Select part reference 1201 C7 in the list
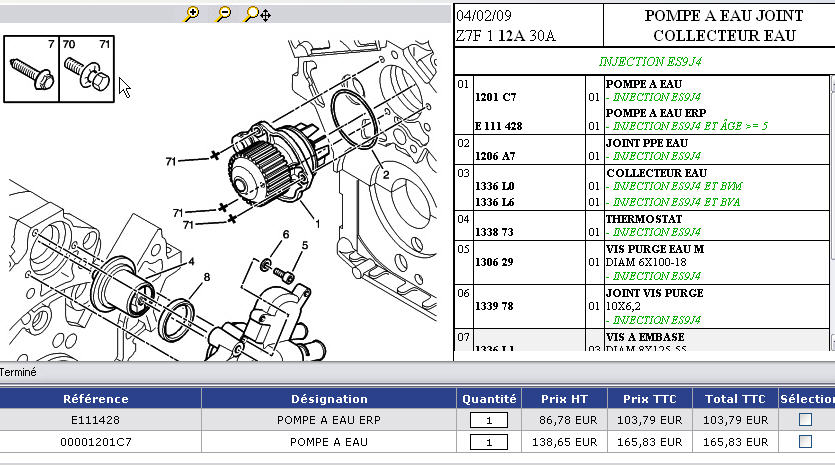 pyautogui.click(x=495, y=97)
